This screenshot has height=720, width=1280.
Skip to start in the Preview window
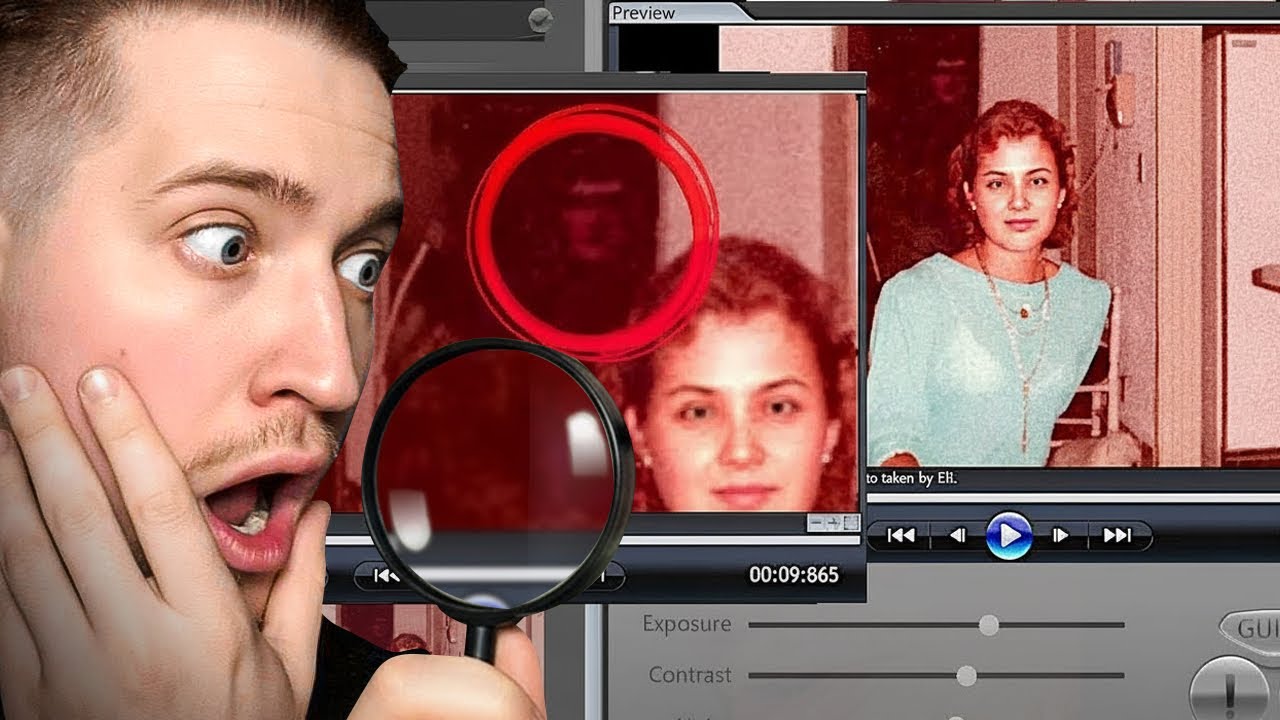[901, 536]
